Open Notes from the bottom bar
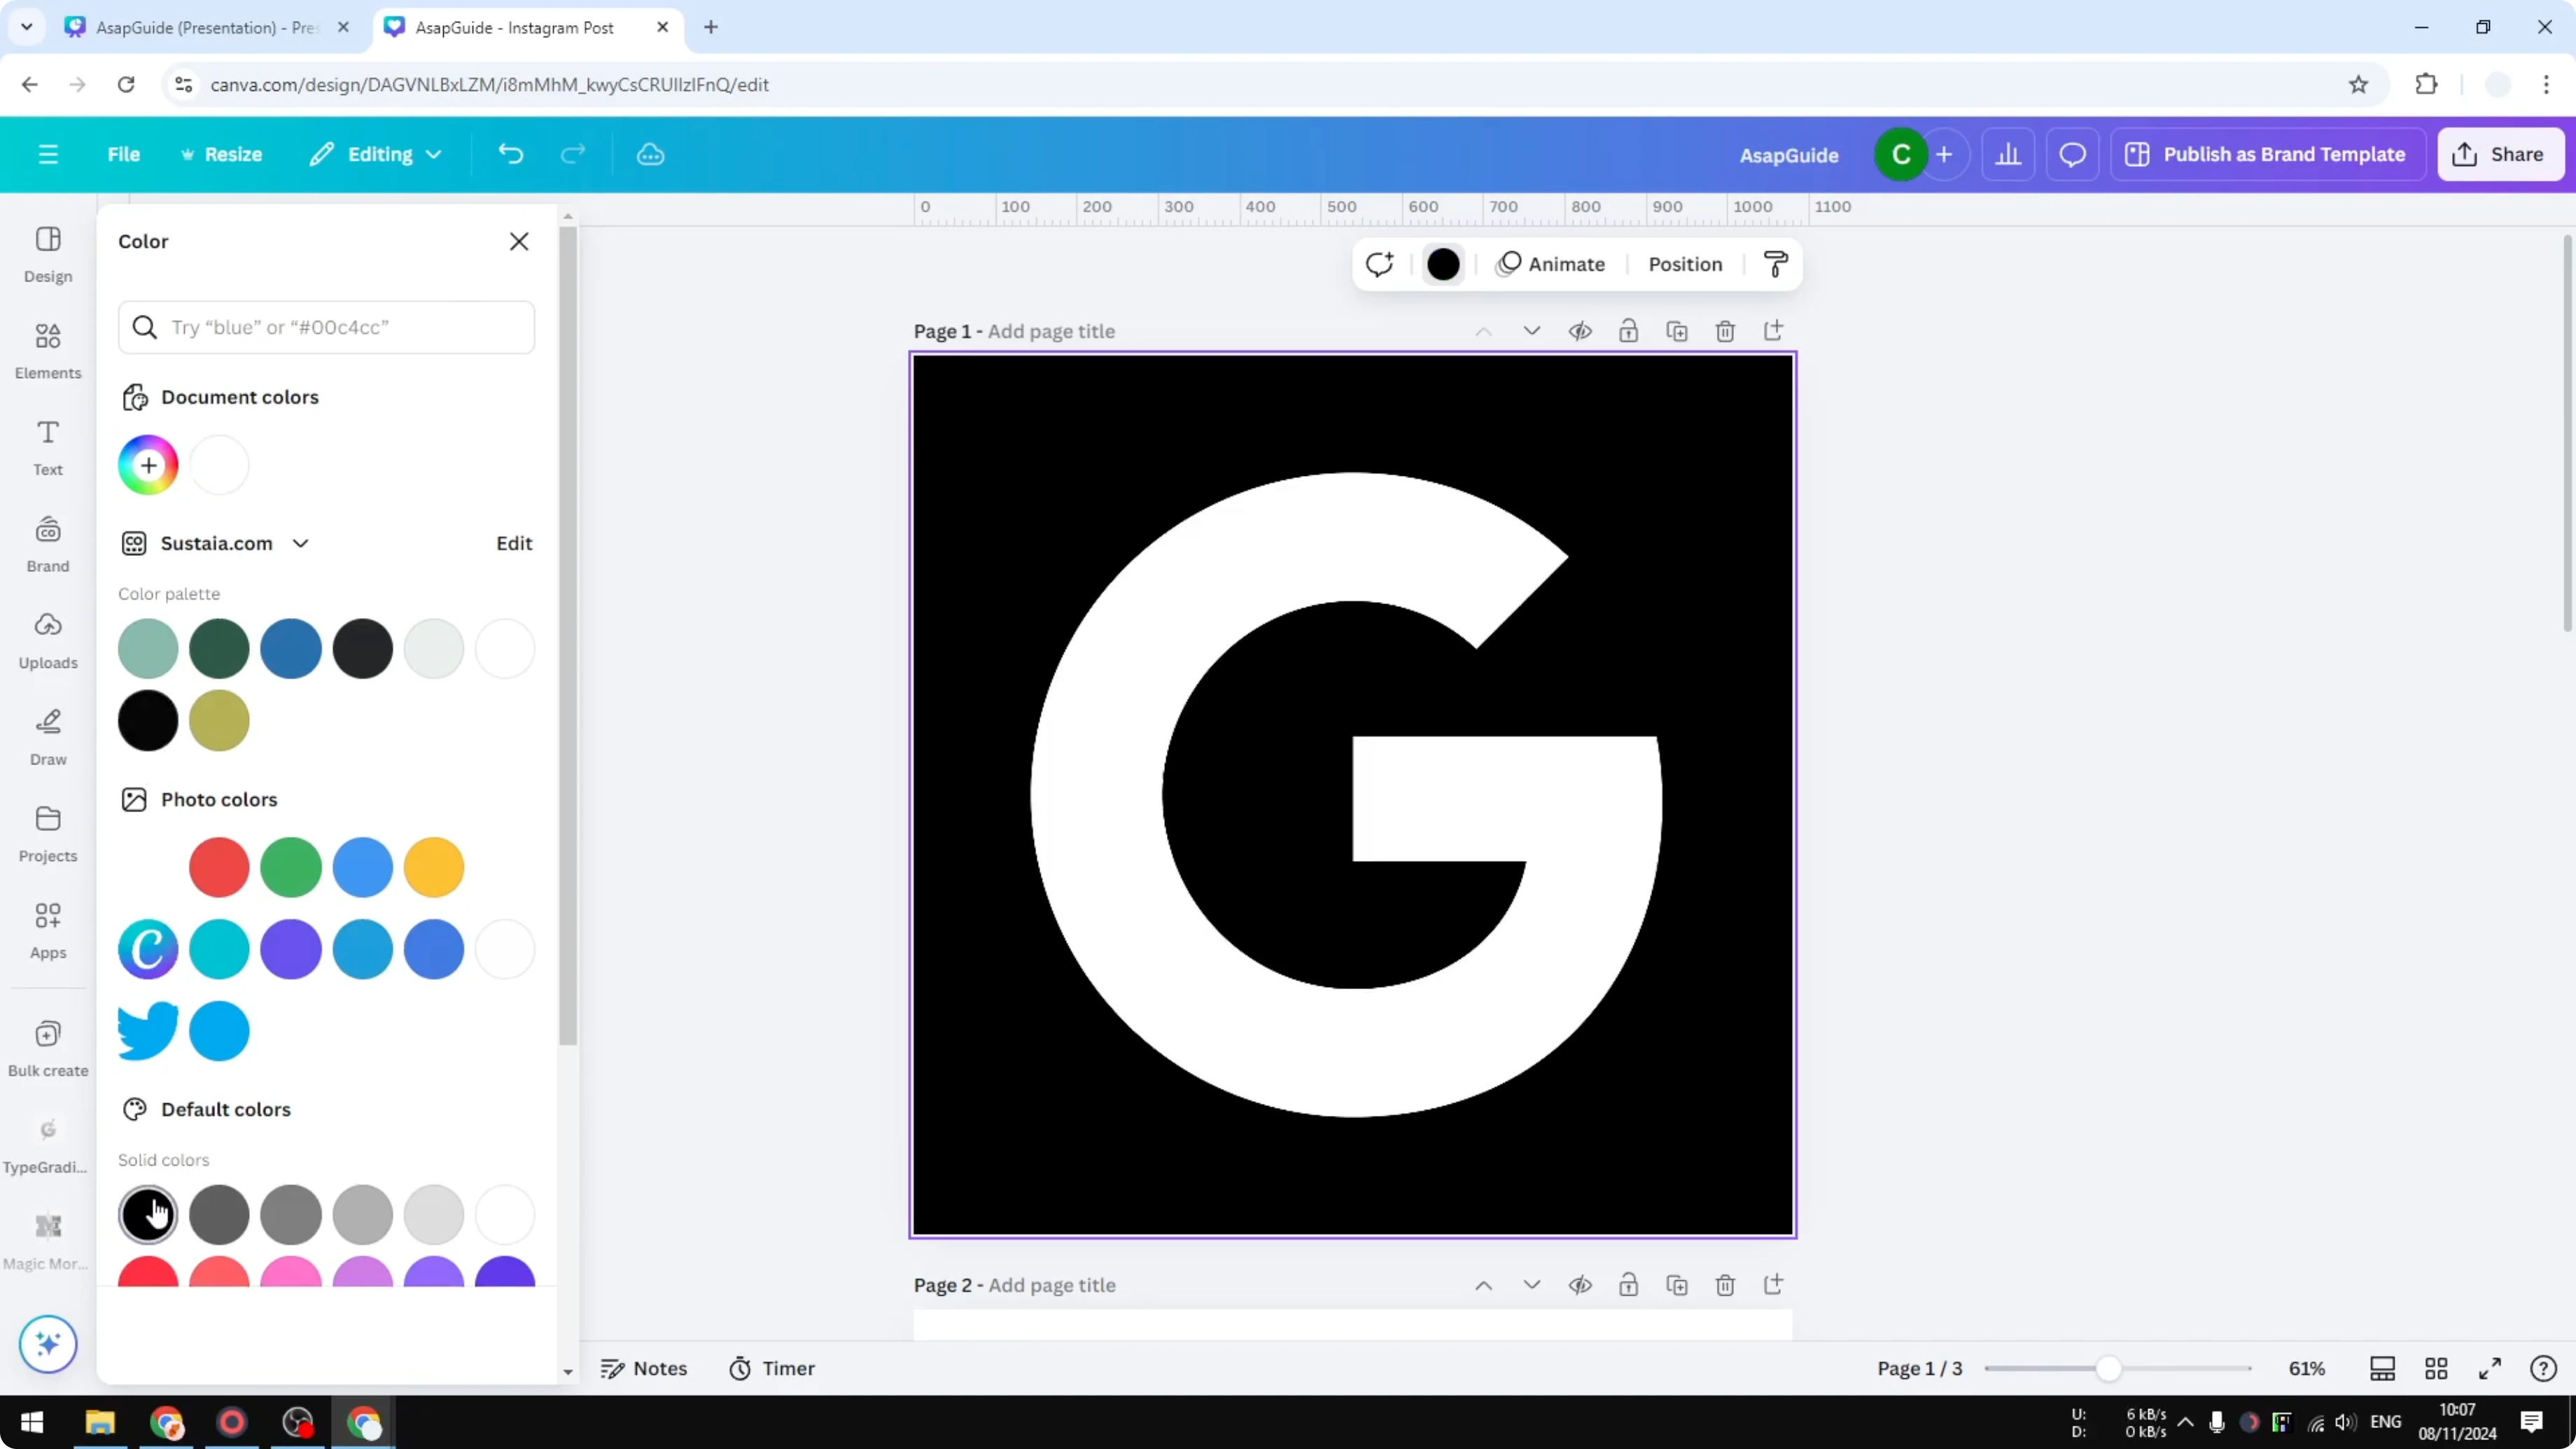The height and width of the screenshot is (1449, 2576). coord(644,1368)
